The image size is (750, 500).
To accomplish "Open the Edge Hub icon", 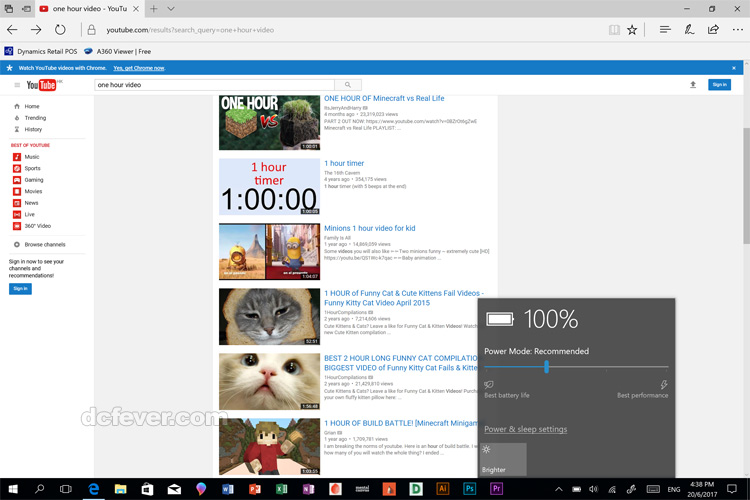I will (x=665, y=30).
